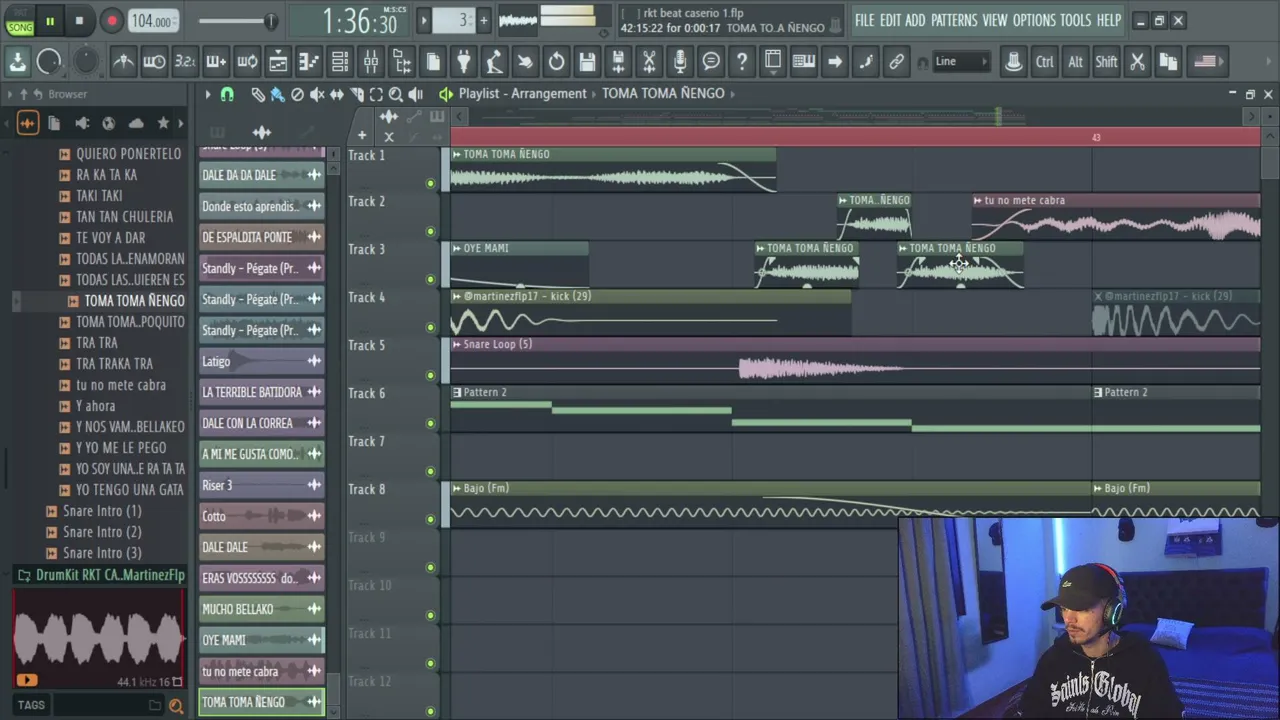Open the language flag dropdown
Screen dimensions: 1280x720
[x=1206, y=62]
